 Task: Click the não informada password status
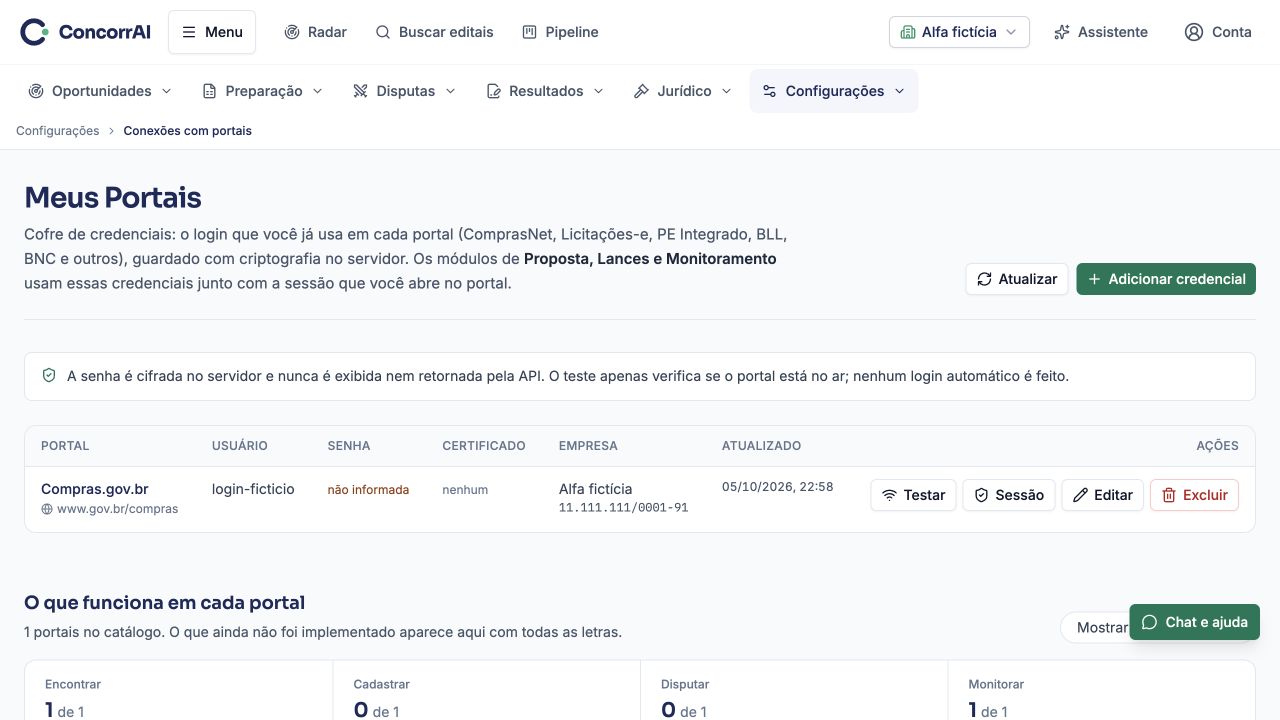click(368, 490)
